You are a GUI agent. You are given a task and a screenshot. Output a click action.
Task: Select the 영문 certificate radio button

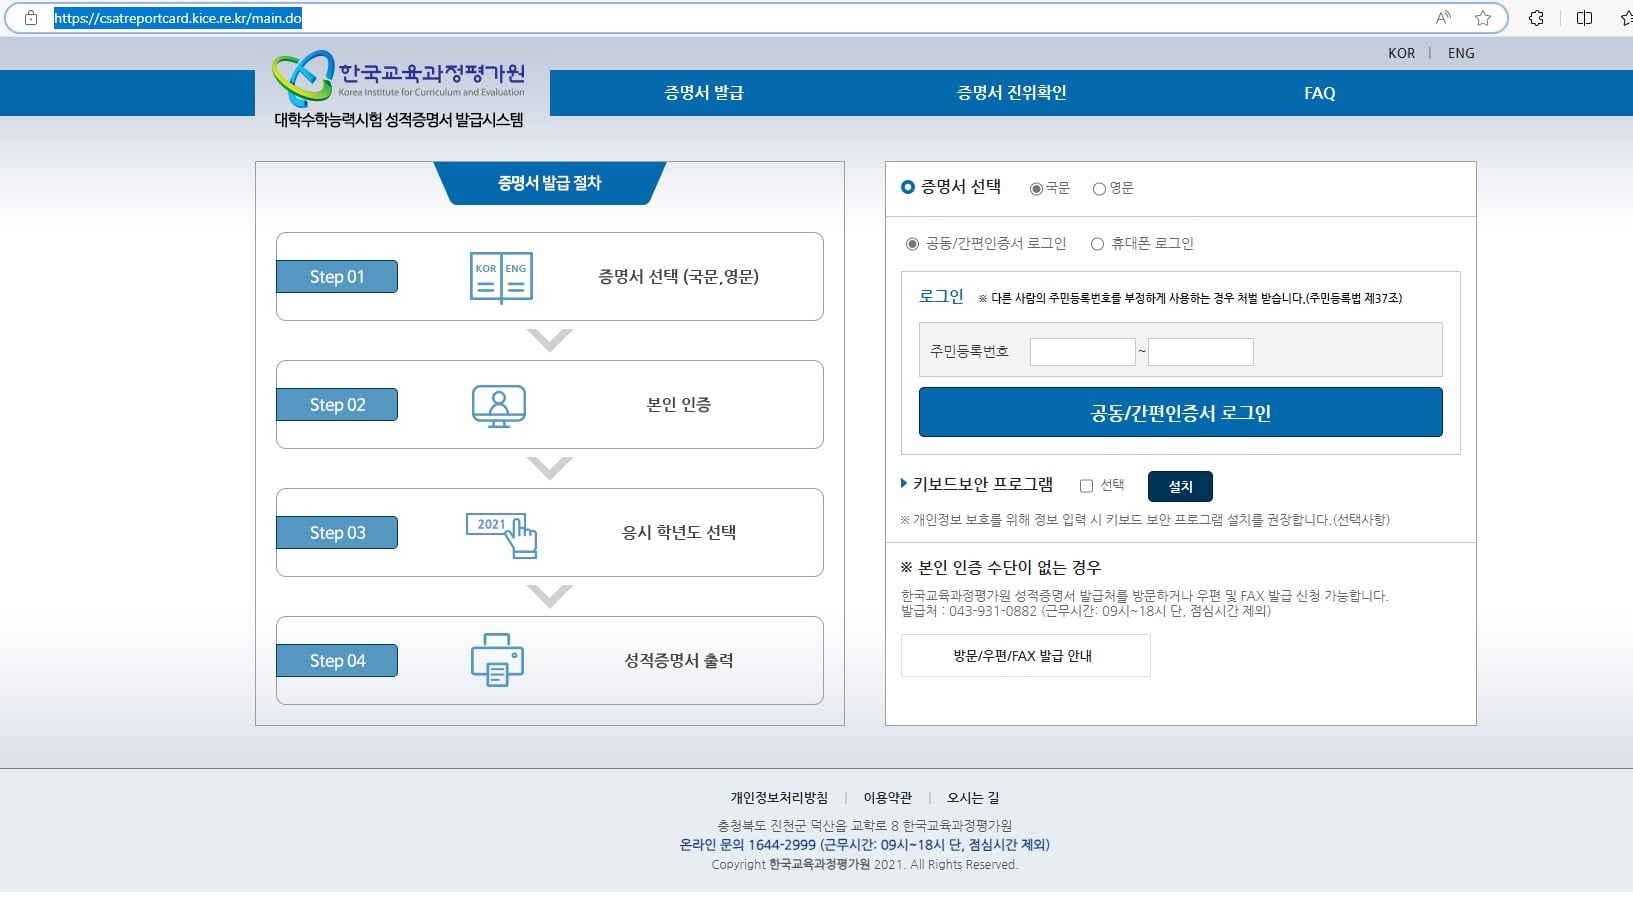coord(1099,188)
